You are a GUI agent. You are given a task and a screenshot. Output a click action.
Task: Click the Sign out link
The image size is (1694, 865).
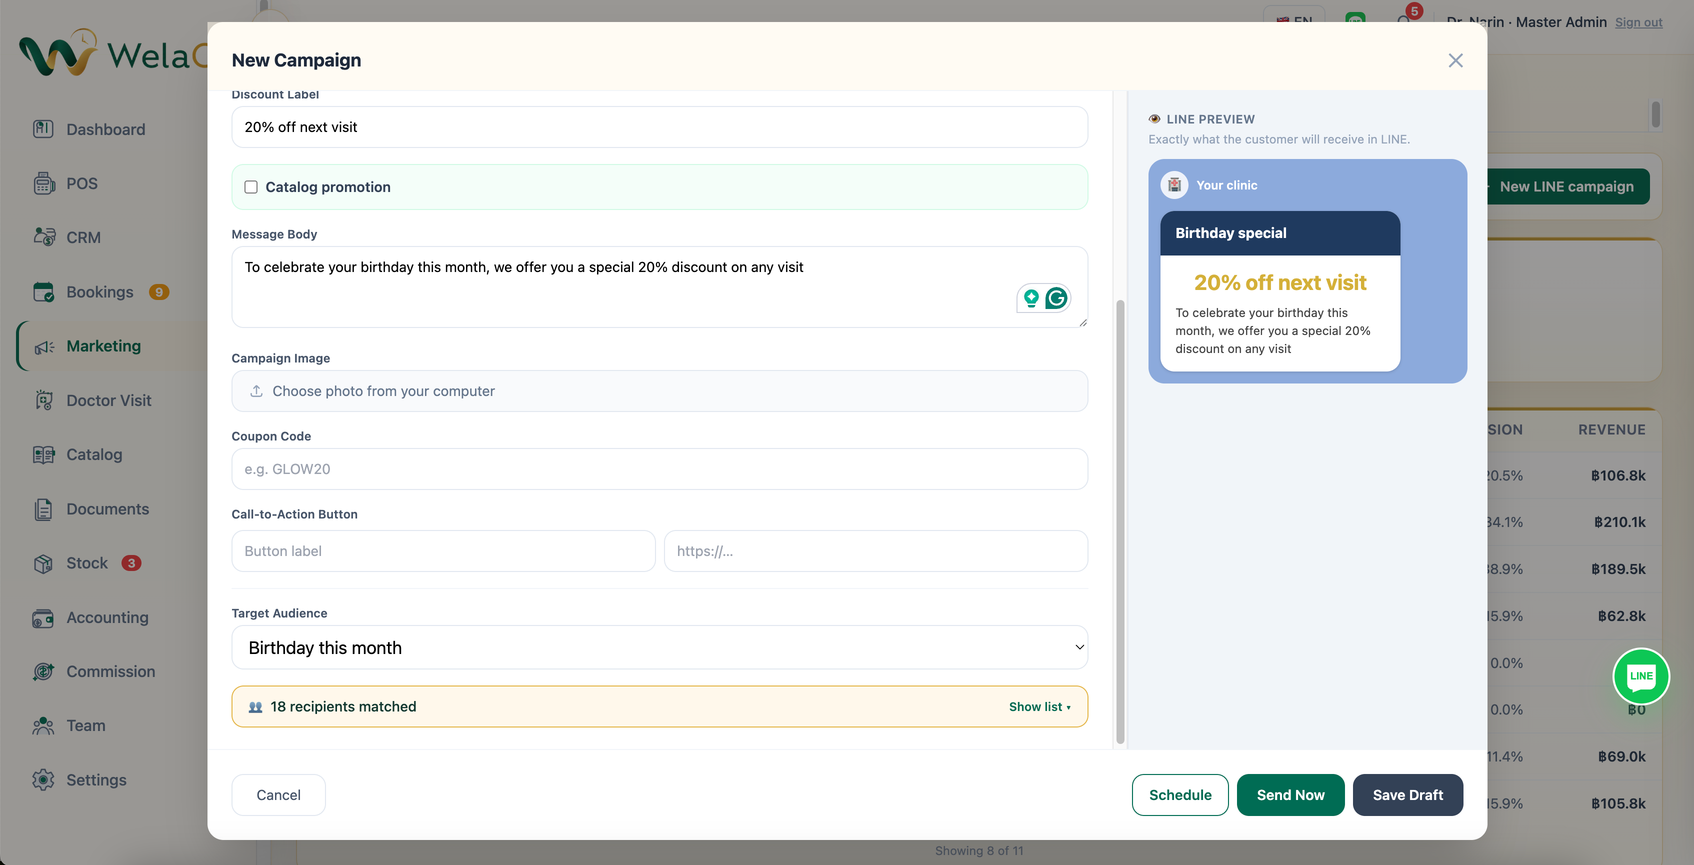[1638, 22]
